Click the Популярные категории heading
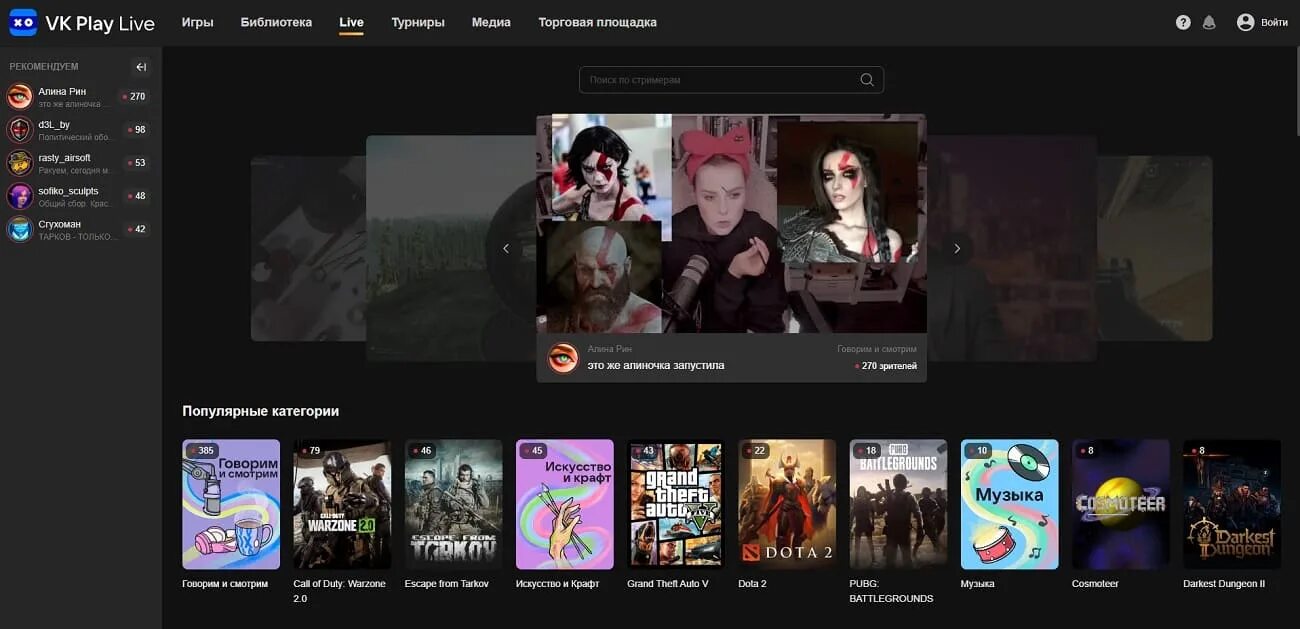This screenshot has width=1300, height=629. click(261, 411)
